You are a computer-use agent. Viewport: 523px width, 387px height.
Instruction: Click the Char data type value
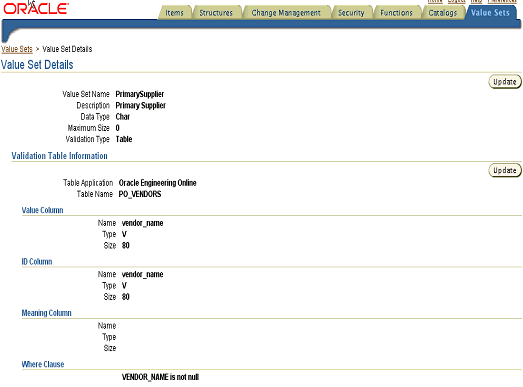(x=122, y=117)
